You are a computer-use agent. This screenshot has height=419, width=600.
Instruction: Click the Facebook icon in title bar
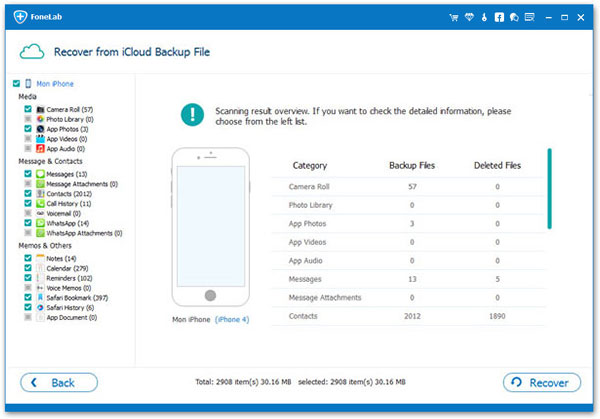click(499, 17)
